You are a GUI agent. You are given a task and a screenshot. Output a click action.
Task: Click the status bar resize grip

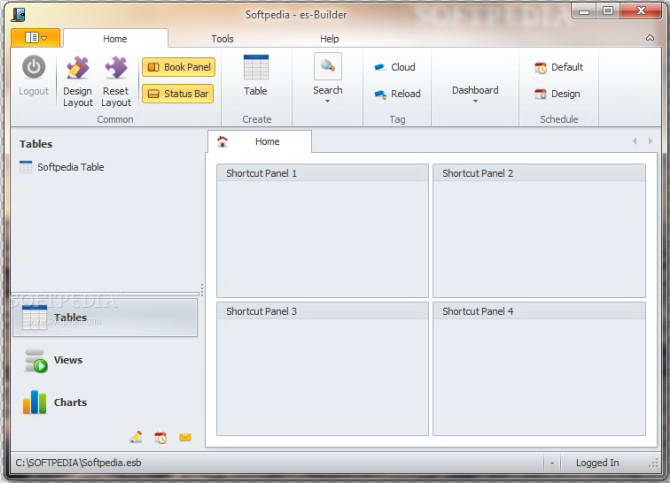click(x=654, y=463)
